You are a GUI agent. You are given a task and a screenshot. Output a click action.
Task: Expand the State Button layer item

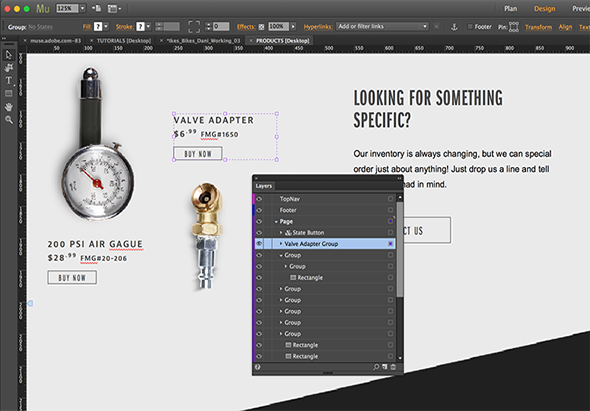click(x=281, y=233)
